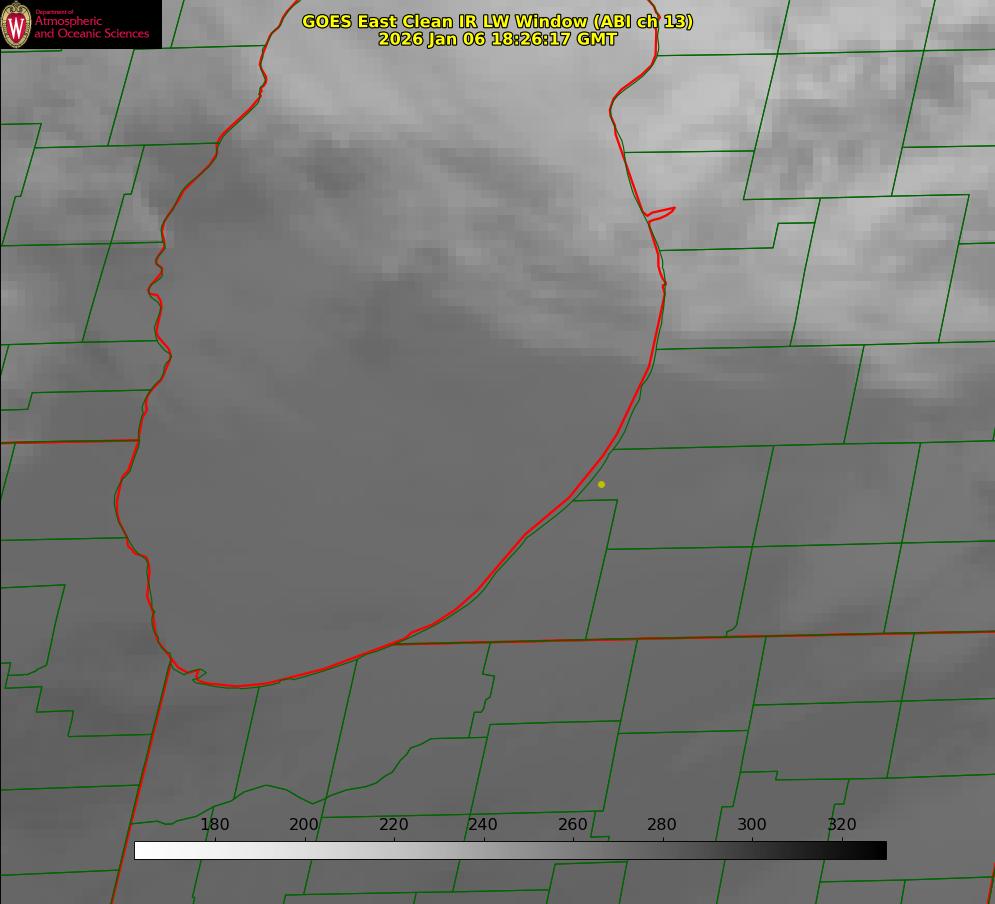Choose the 320 colorbar tick label
Image resolution: width=995 pixels, height=904 pixels.
point(841,825)
